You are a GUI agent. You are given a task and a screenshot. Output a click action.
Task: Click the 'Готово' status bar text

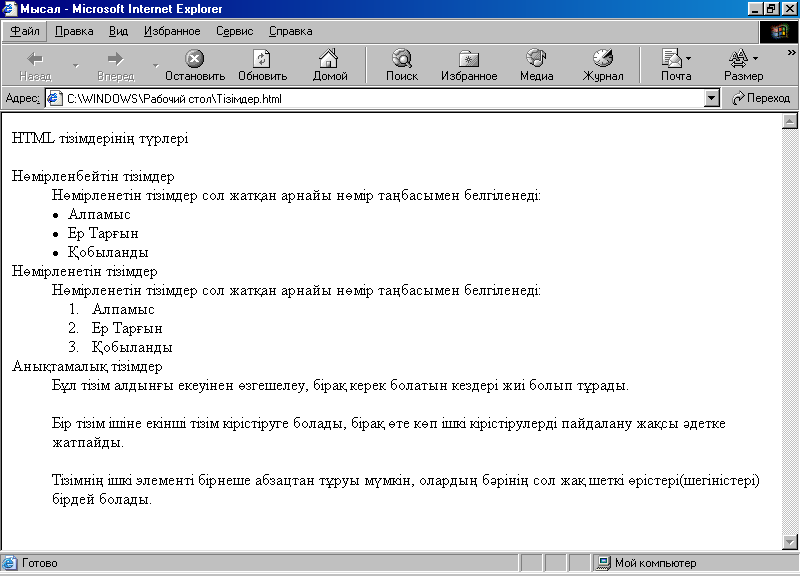pos(40,563)
